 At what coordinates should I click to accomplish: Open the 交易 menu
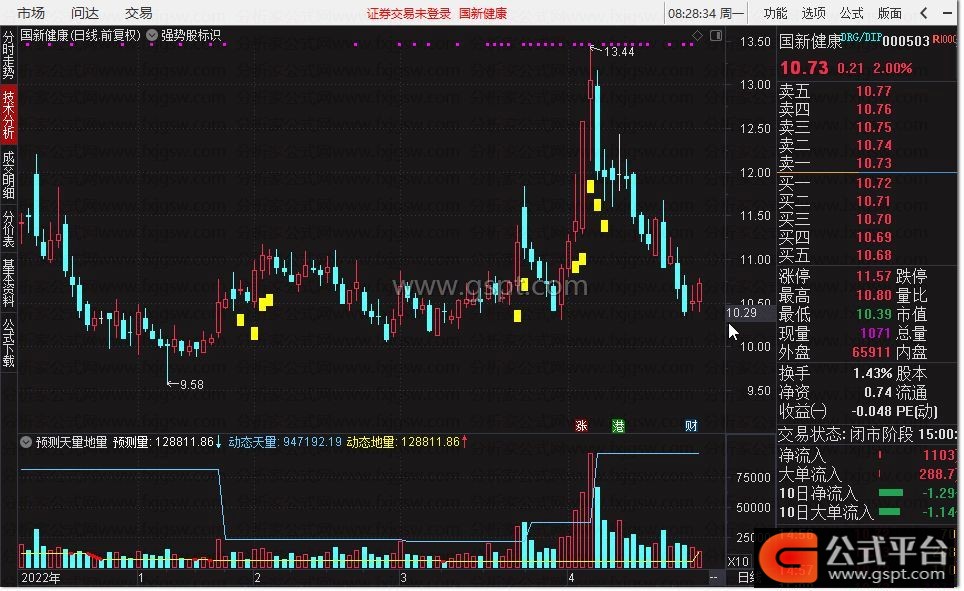pos(138,13)
